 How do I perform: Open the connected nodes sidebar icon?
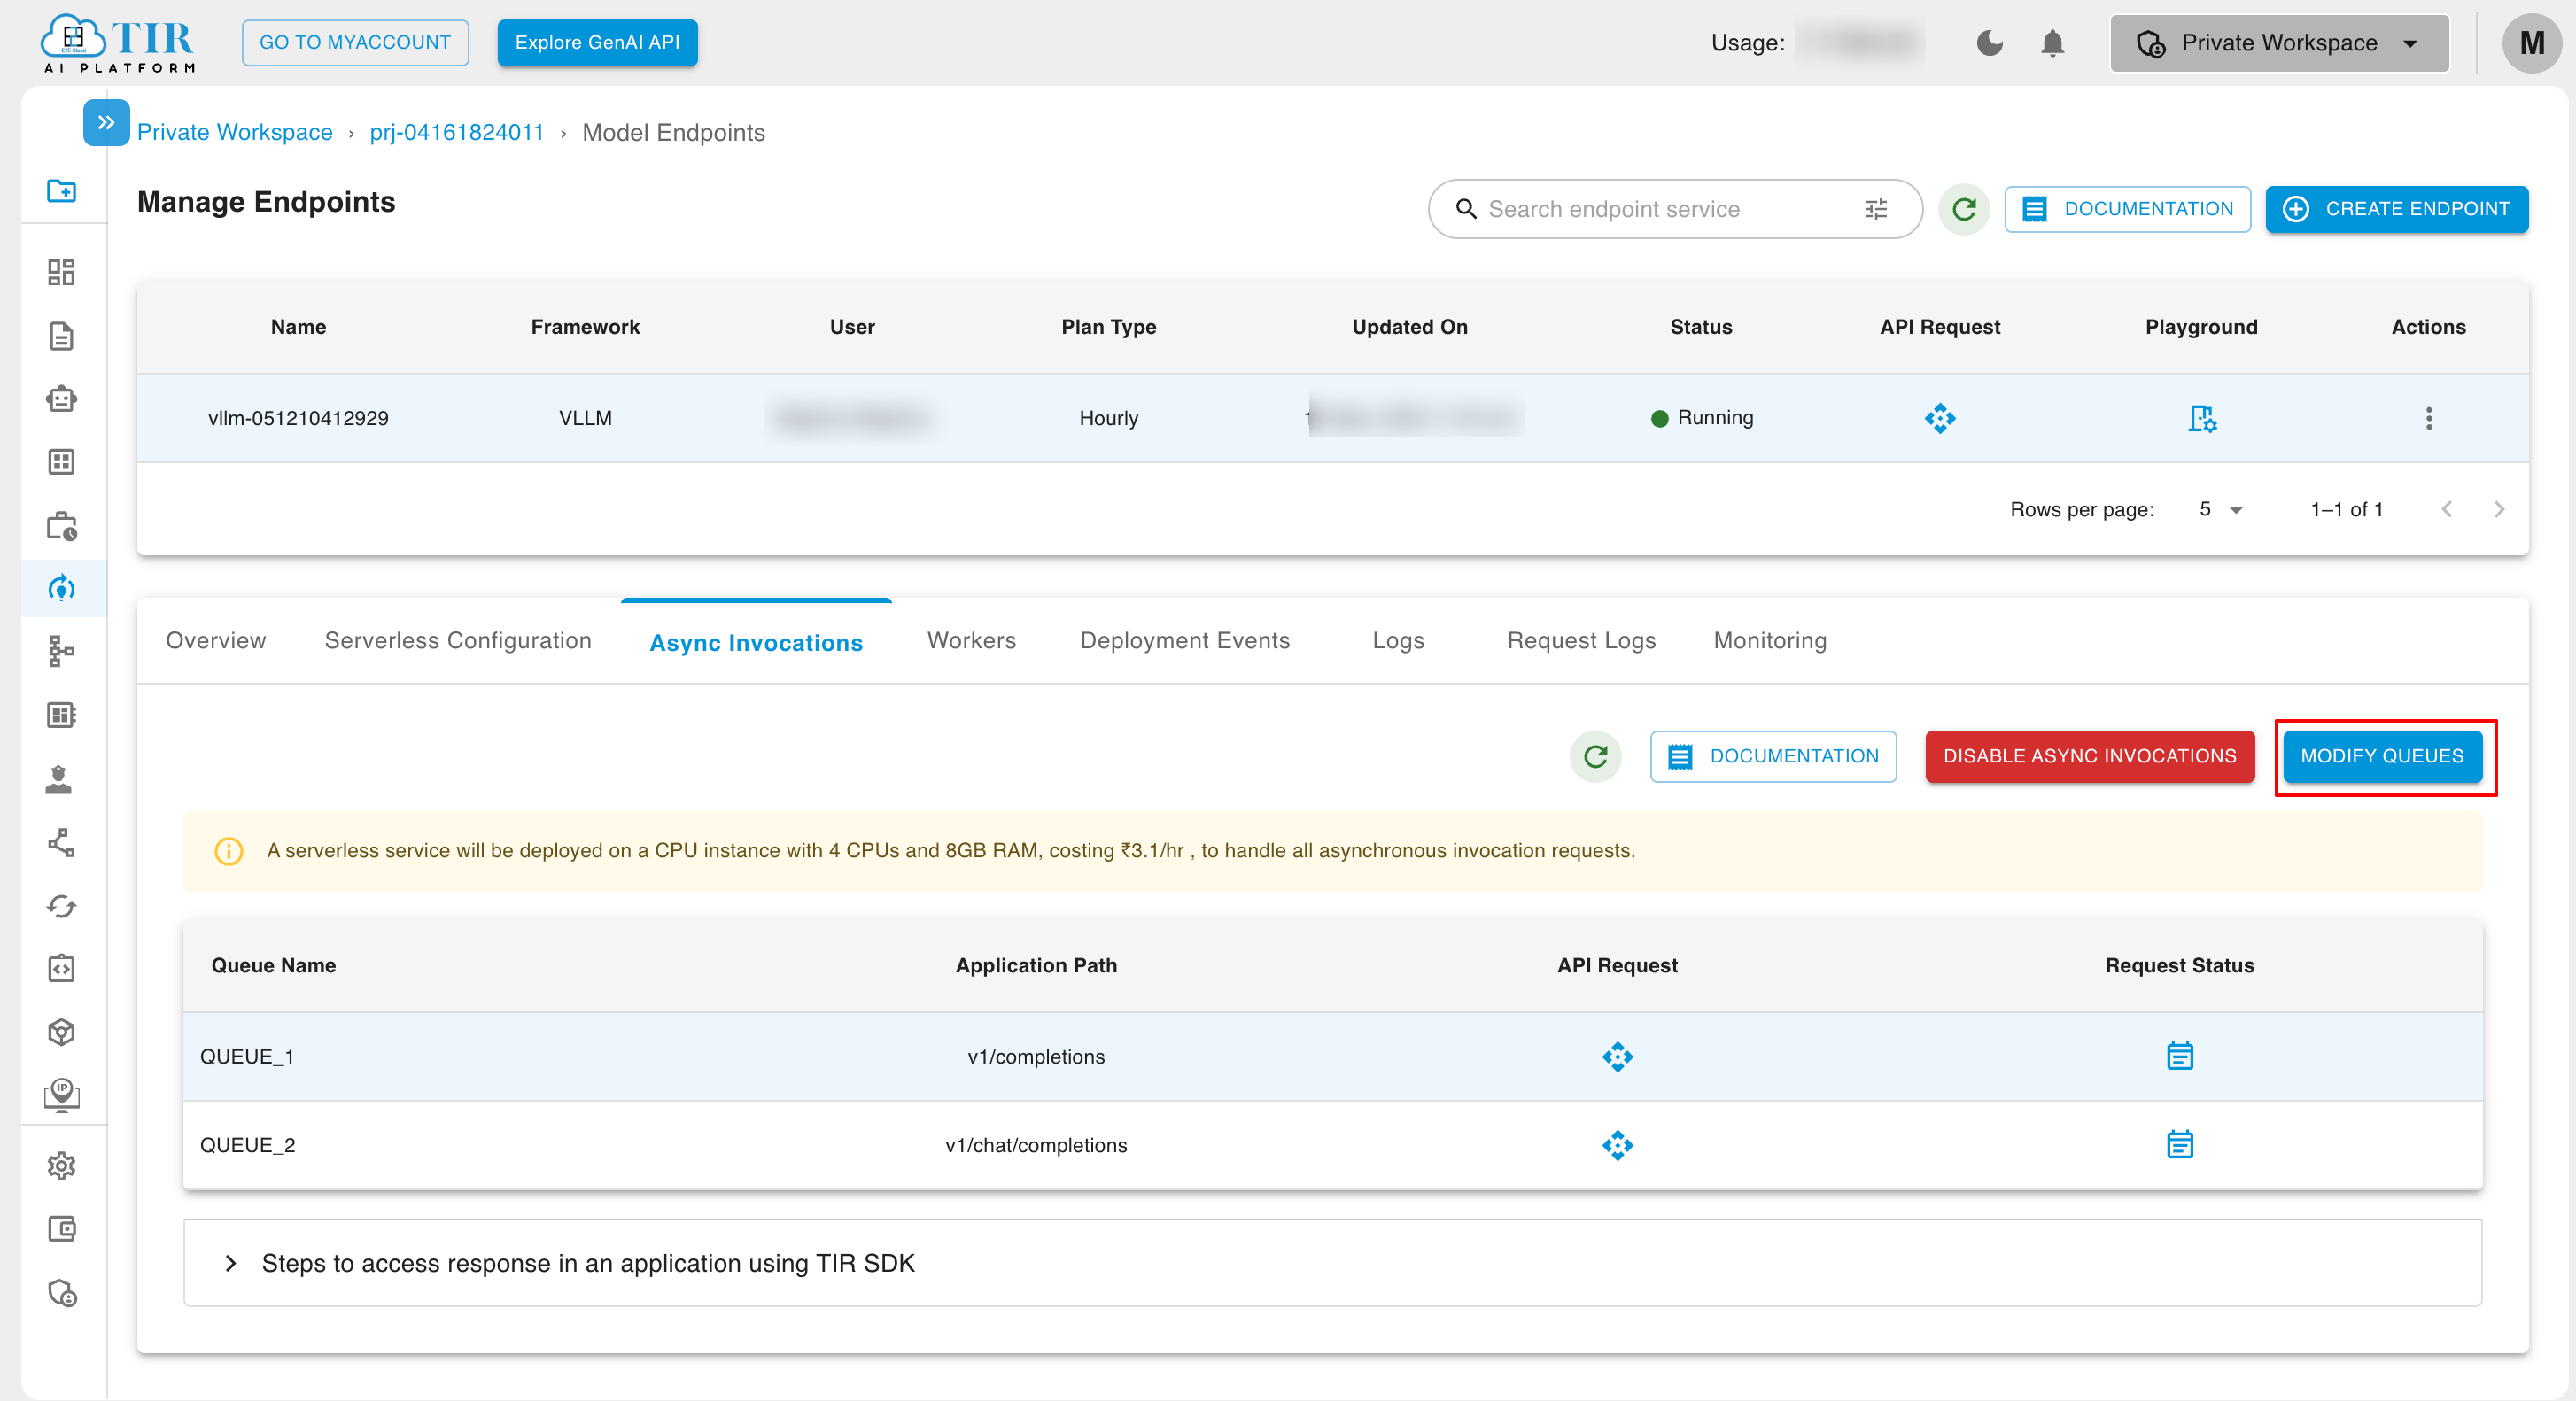coord(62,843)
